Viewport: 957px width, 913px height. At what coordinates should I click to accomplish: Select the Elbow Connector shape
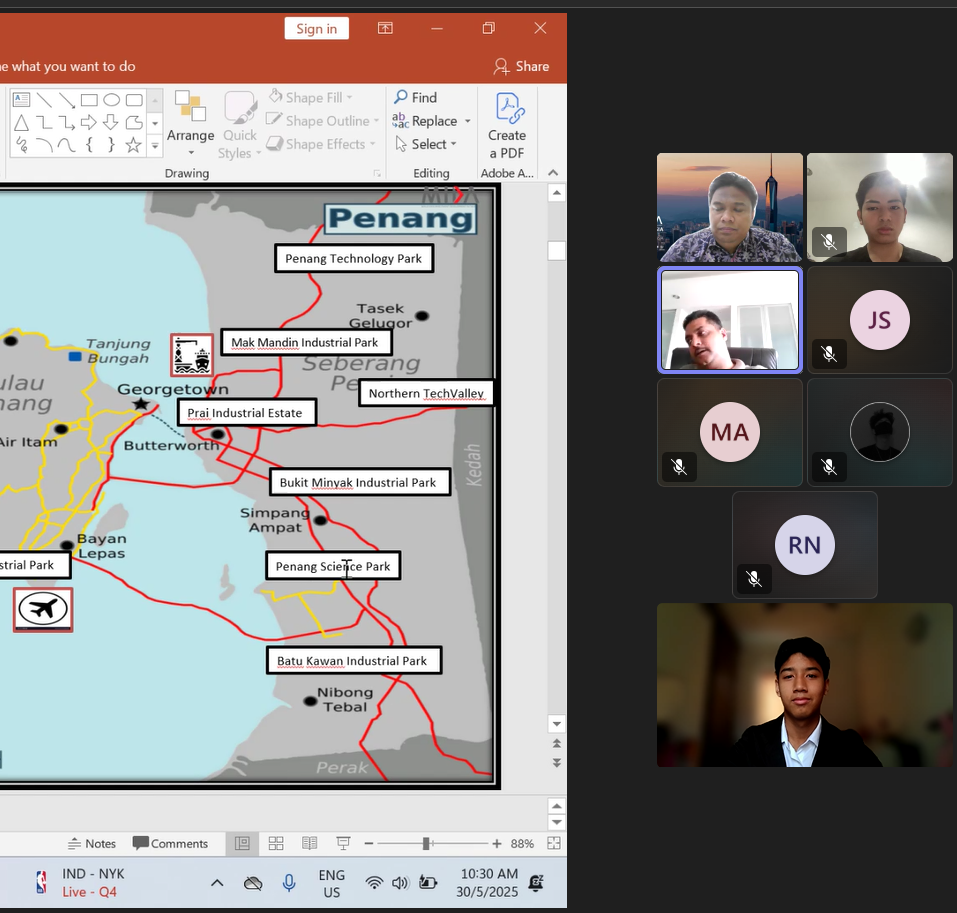tap(44, 123)
